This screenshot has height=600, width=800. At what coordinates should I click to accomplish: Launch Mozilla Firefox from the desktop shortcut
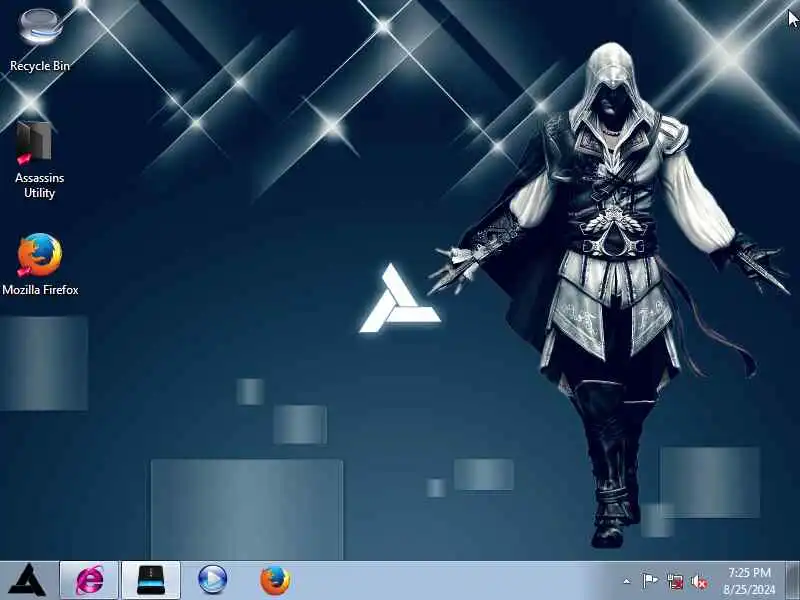pyautogui.click(x=40, y=264)
